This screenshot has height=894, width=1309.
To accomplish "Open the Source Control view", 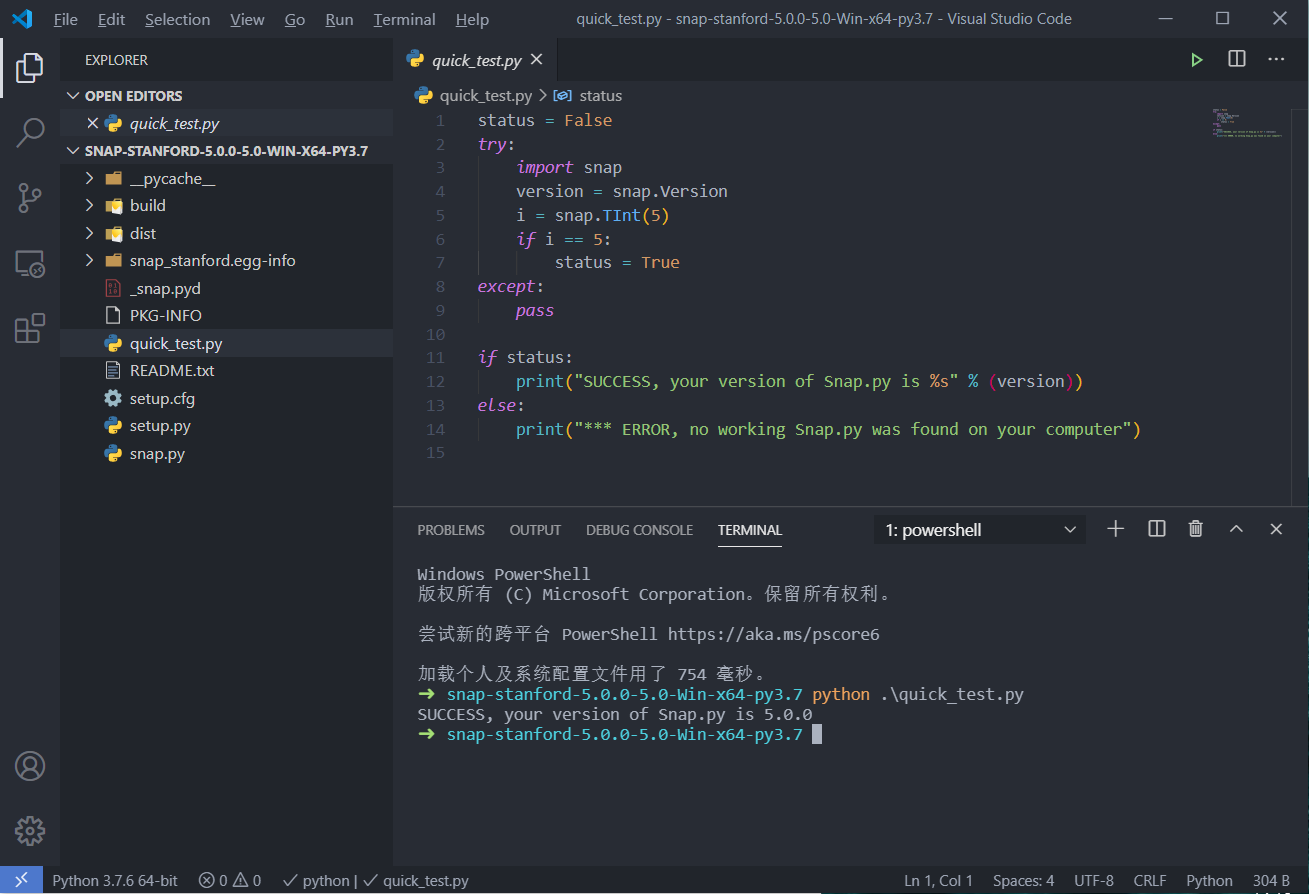I will click(x=30, y=198).
